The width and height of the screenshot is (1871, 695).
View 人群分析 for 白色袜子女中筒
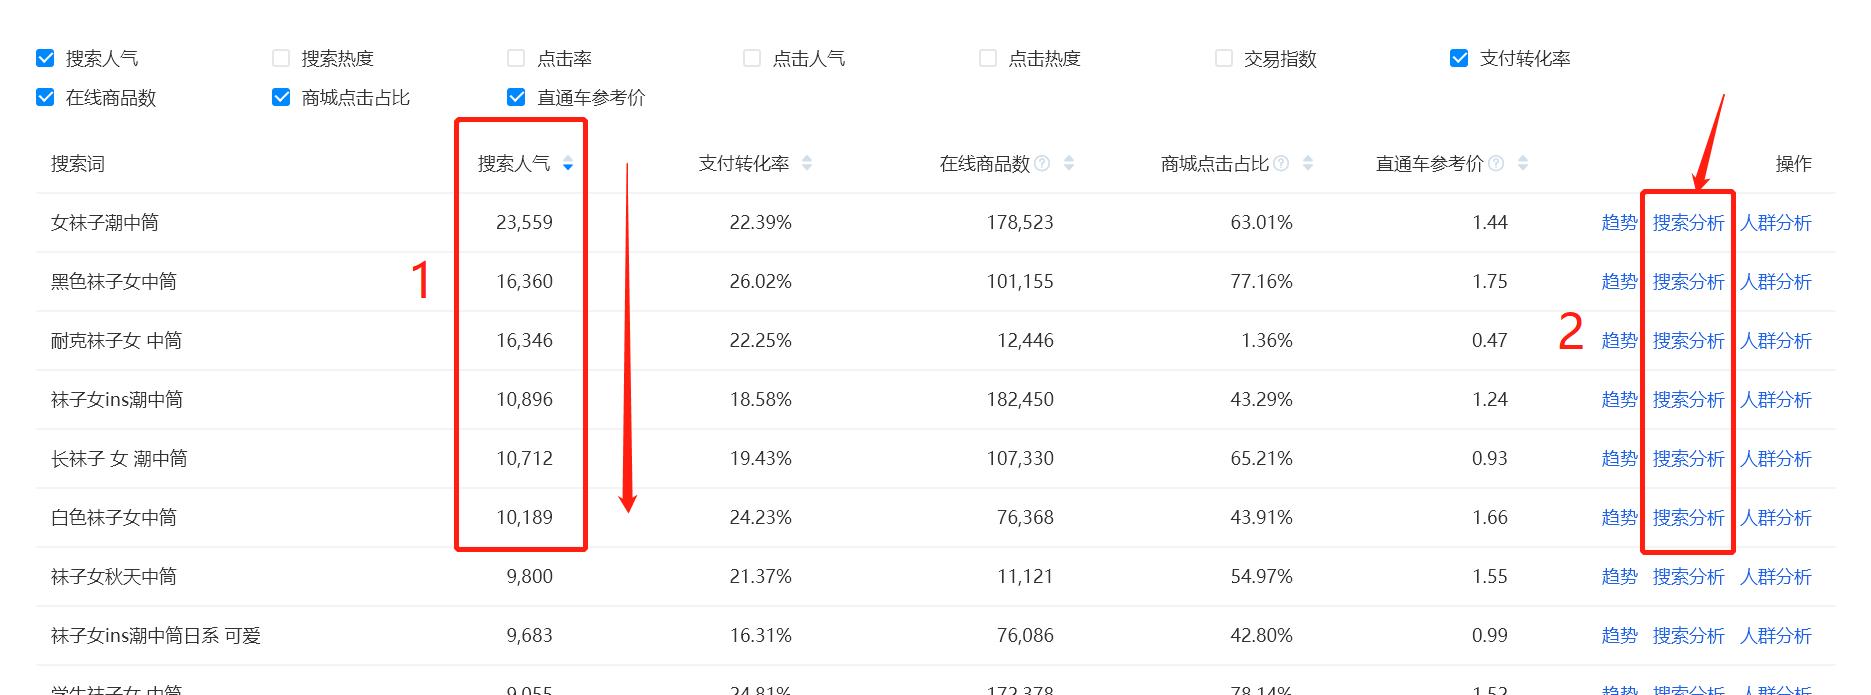pyautogui.click(x=1775, y=517)
